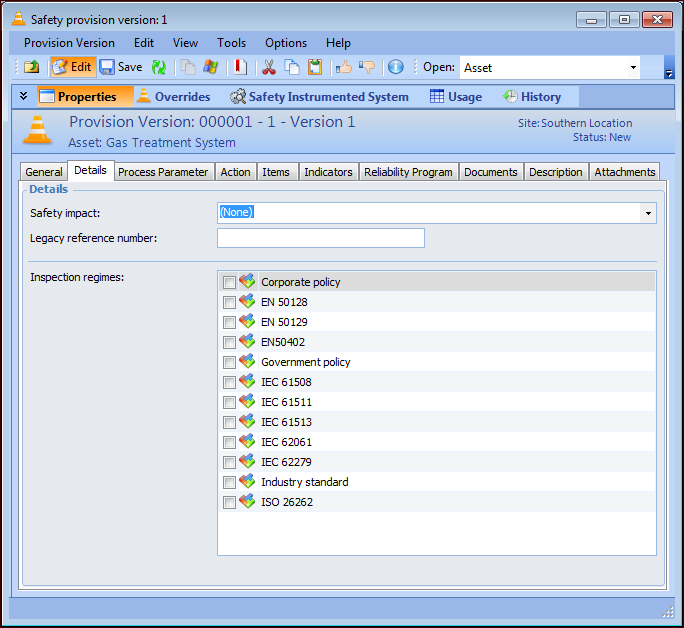The height and width of the screenshot is (628, 684).
Task: Click the green Refresh icon in toolbar
Action: (159, 67)
